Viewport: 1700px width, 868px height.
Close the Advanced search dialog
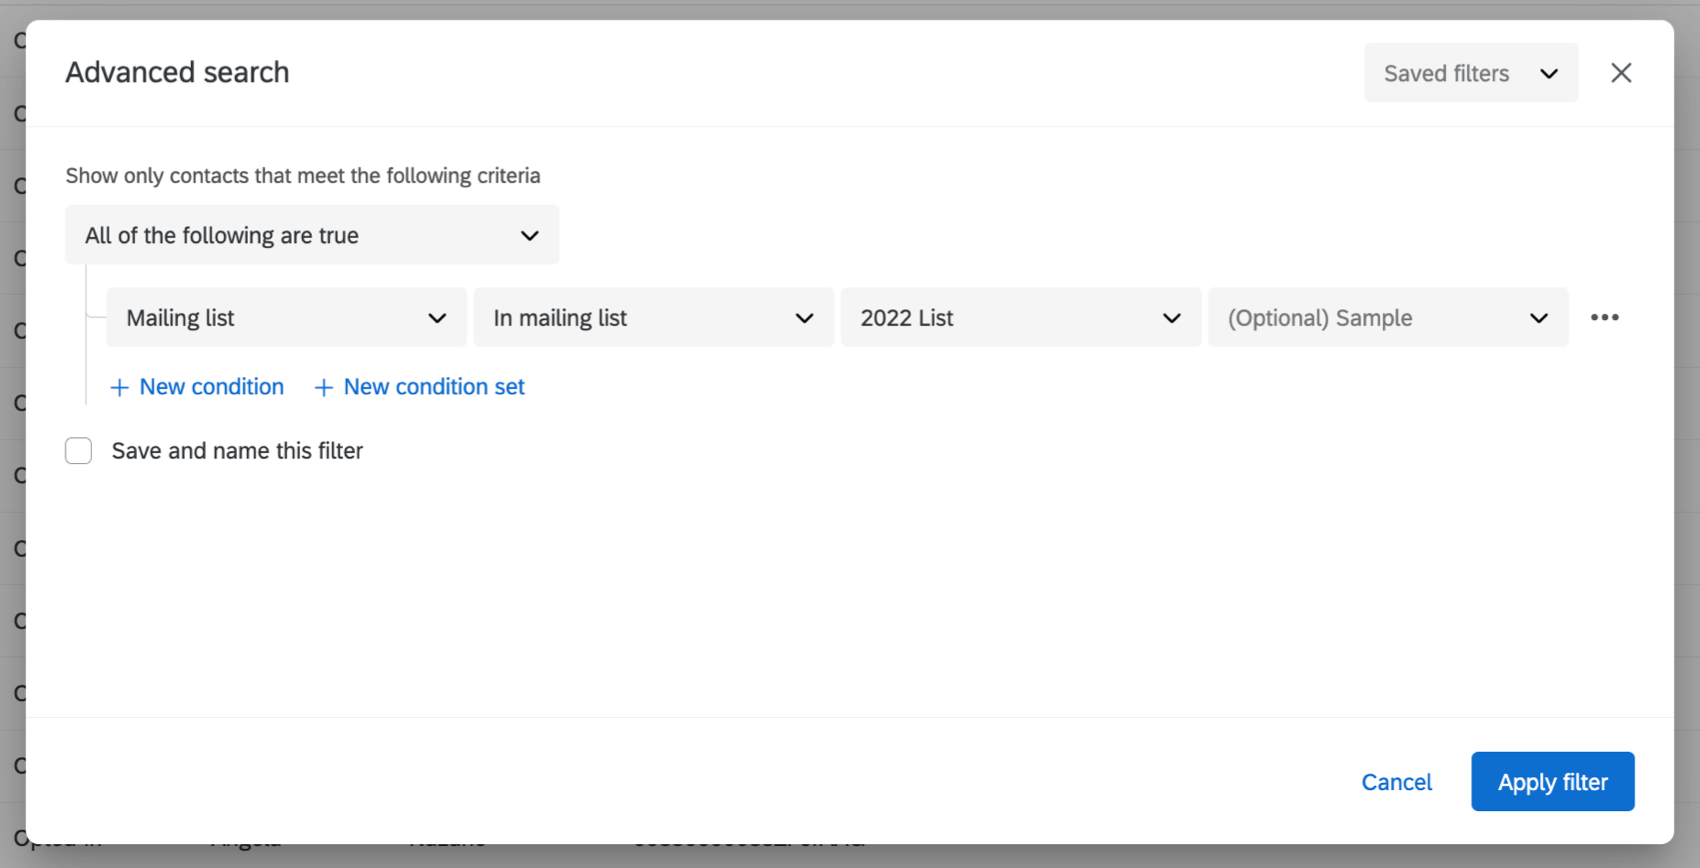[x=1620, y=72]
